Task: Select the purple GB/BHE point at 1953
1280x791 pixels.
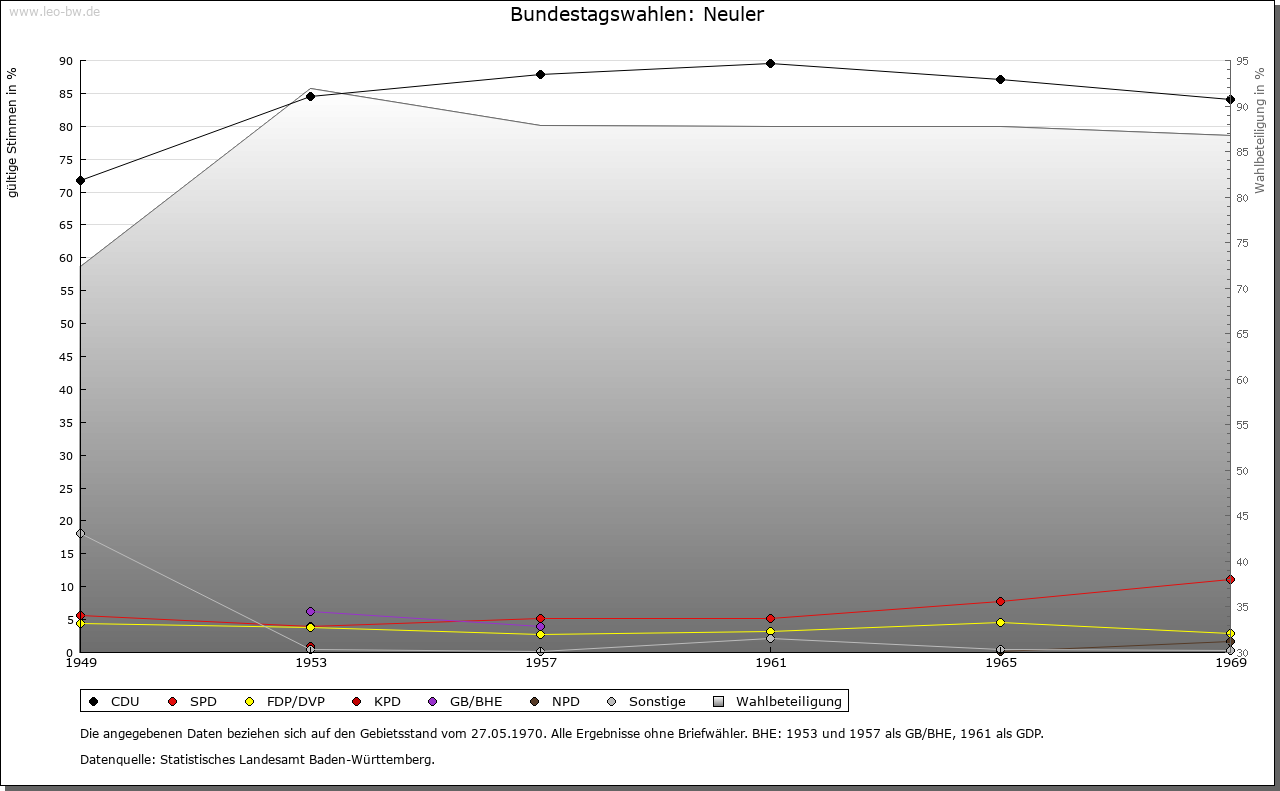Action: pyautogui.click(x=310, y=612)
